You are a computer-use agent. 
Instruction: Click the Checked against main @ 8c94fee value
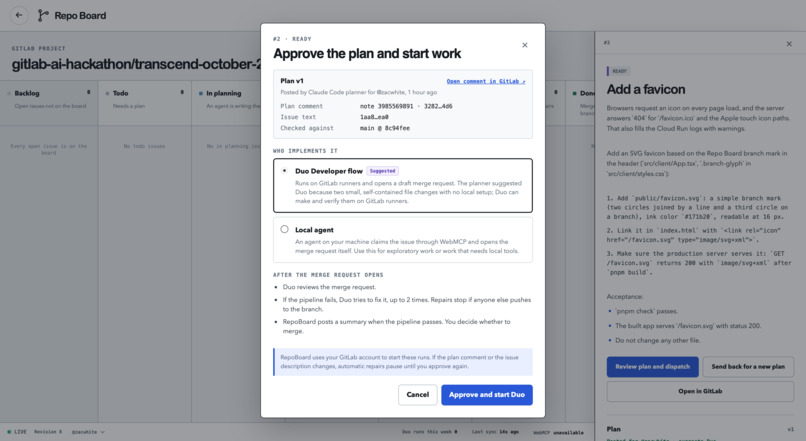point(385,128)
